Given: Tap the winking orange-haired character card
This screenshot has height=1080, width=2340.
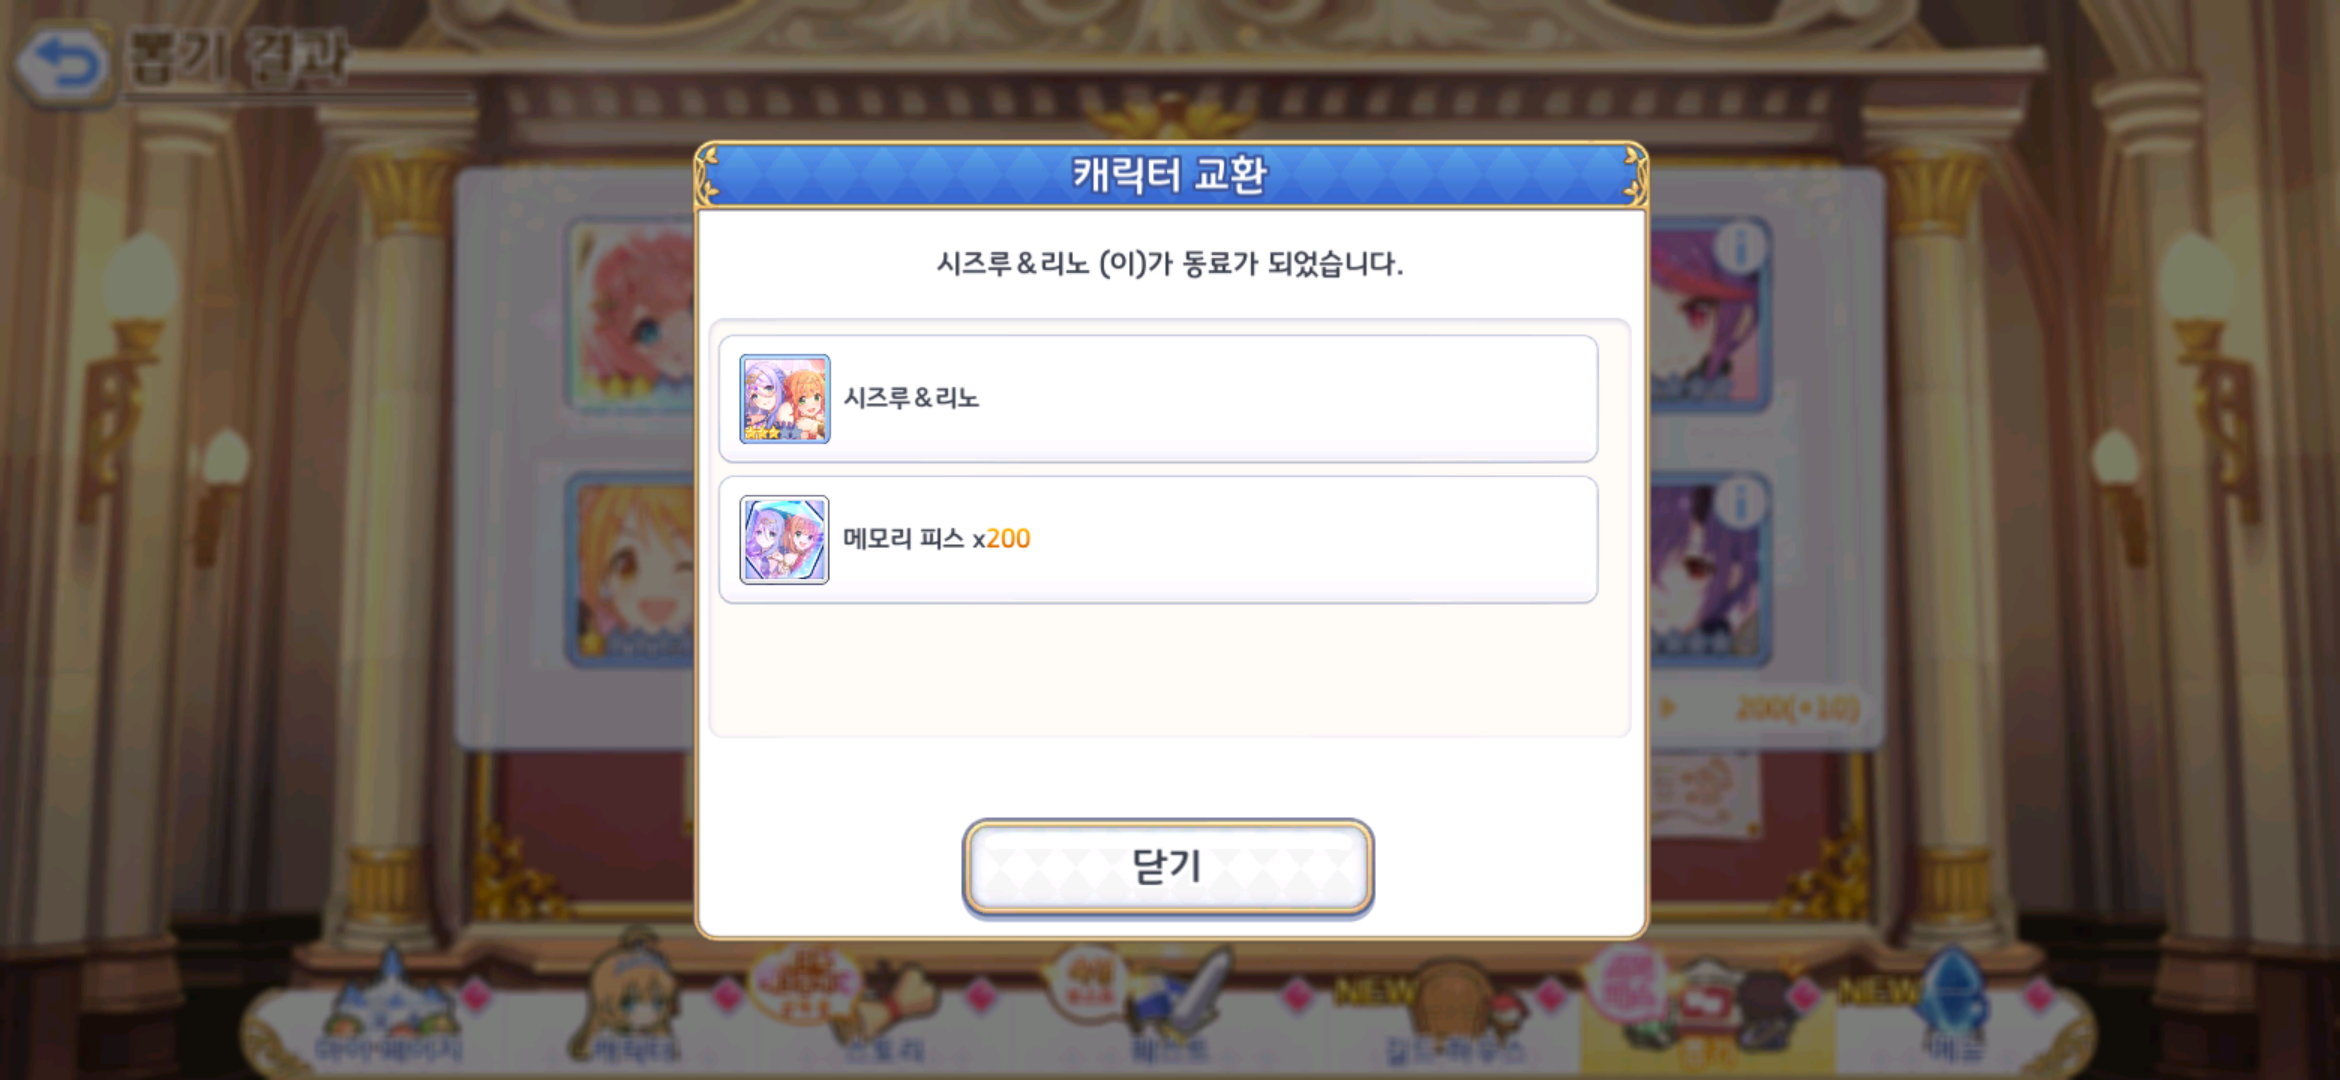Looking at the screenshot, I should tap(632, 570).
